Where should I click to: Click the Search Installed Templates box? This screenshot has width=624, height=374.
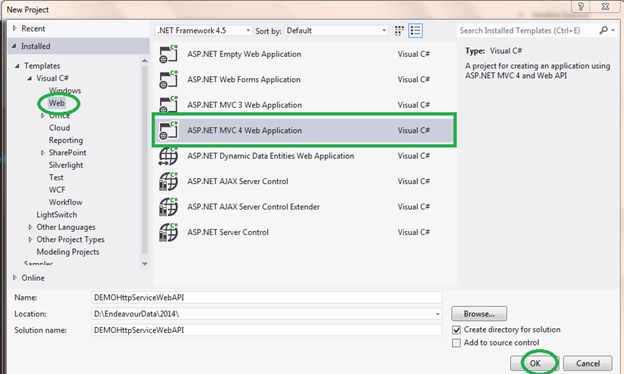tap(527, 31)
